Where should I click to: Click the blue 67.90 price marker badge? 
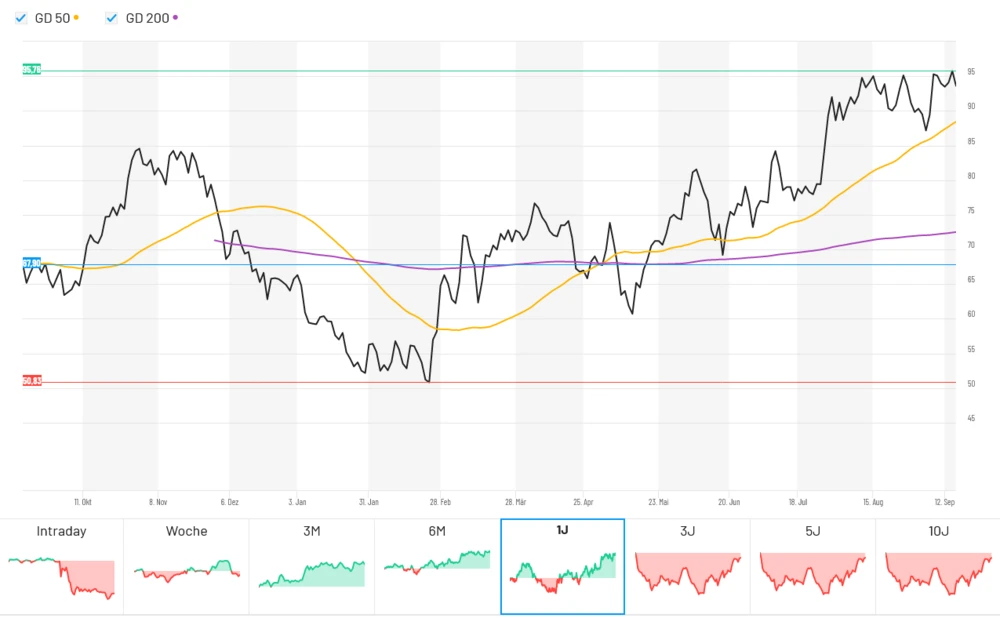coord(32,264)
